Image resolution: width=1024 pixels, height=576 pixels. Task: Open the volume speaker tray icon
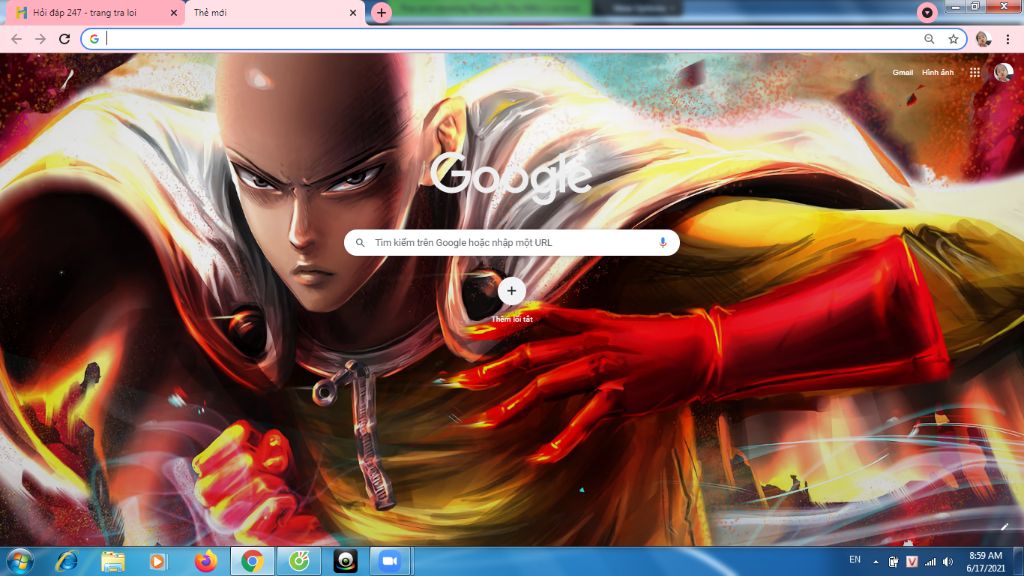(948, 562)
